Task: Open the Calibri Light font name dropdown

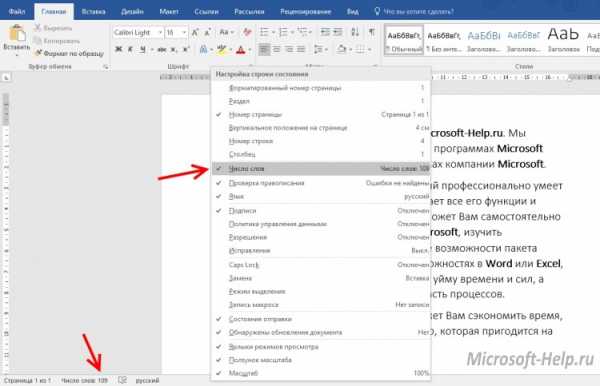Action: [160, 33]
